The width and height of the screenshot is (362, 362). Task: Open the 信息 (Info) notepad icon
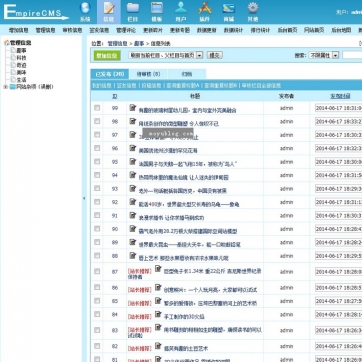pos(109,12)
